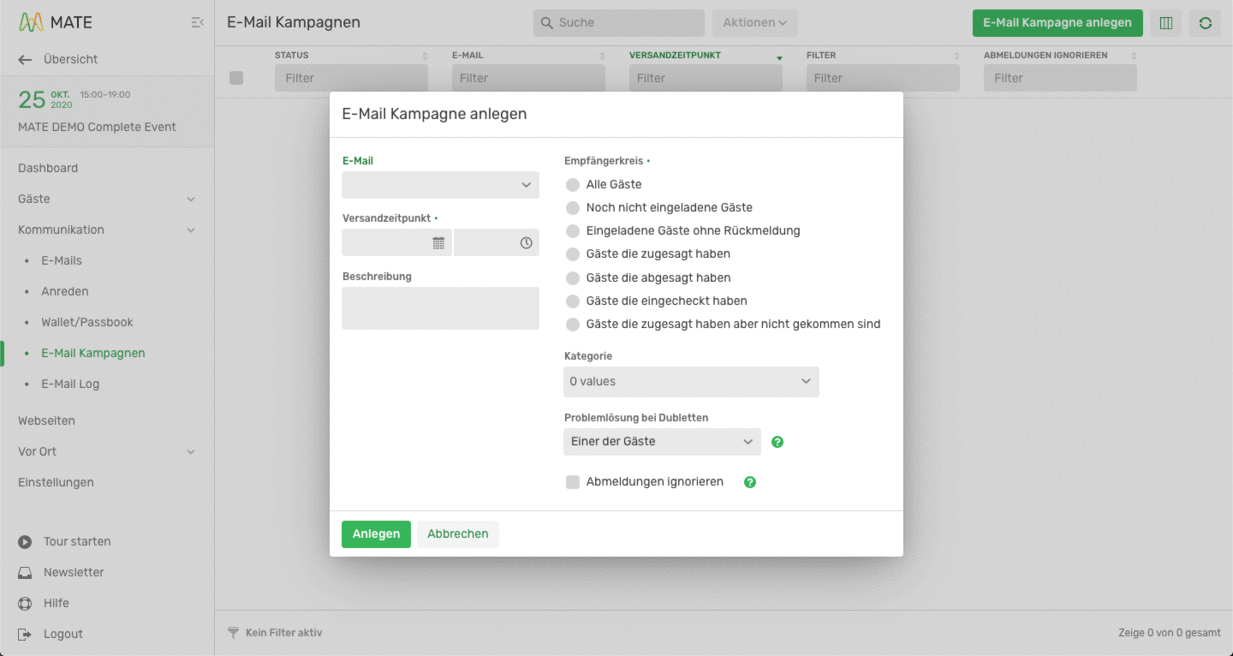Open E-Mails in sidebar
1233x656 pixels.
tap(62, 261)
